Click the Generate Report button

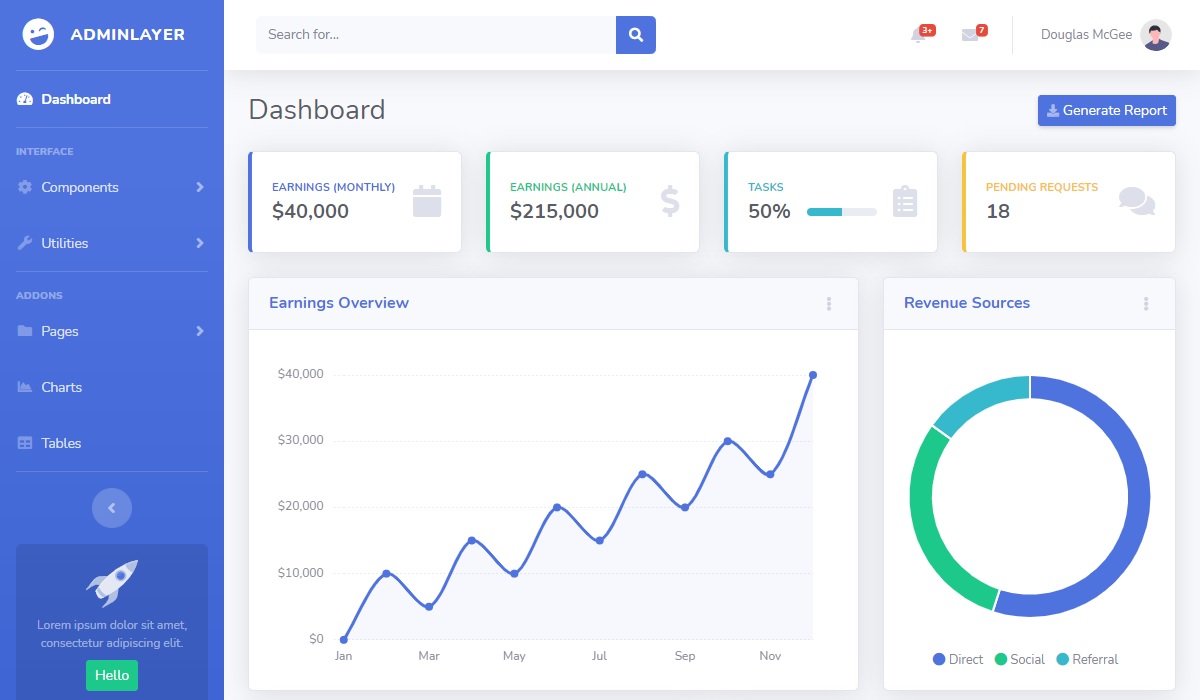1106,110
